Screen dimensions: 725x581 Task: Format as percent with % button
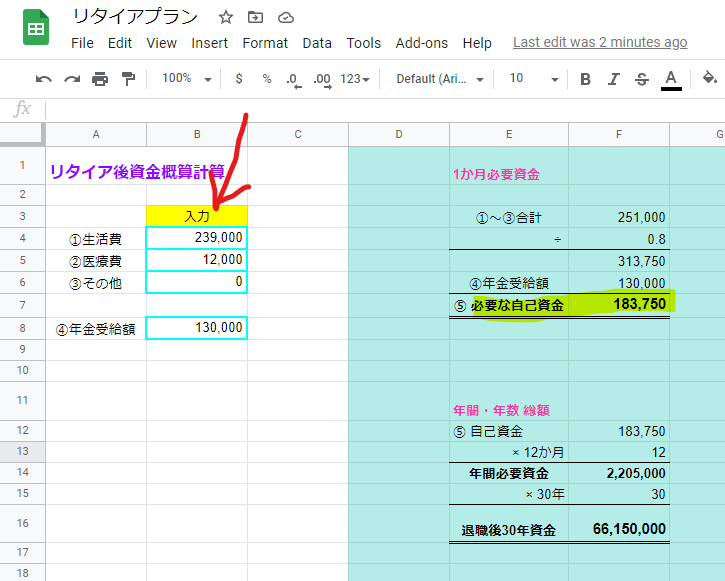coord(267,79)
